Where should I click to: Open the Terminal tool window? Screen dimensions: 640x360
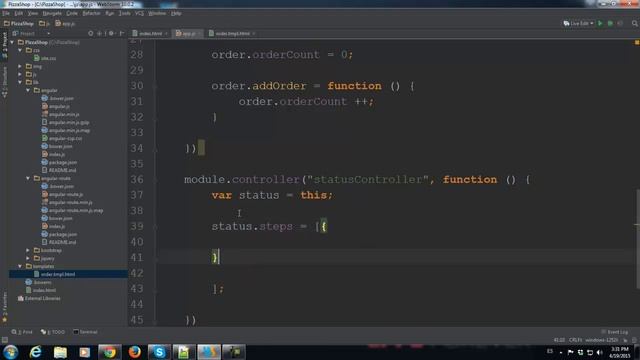[85, 332]
